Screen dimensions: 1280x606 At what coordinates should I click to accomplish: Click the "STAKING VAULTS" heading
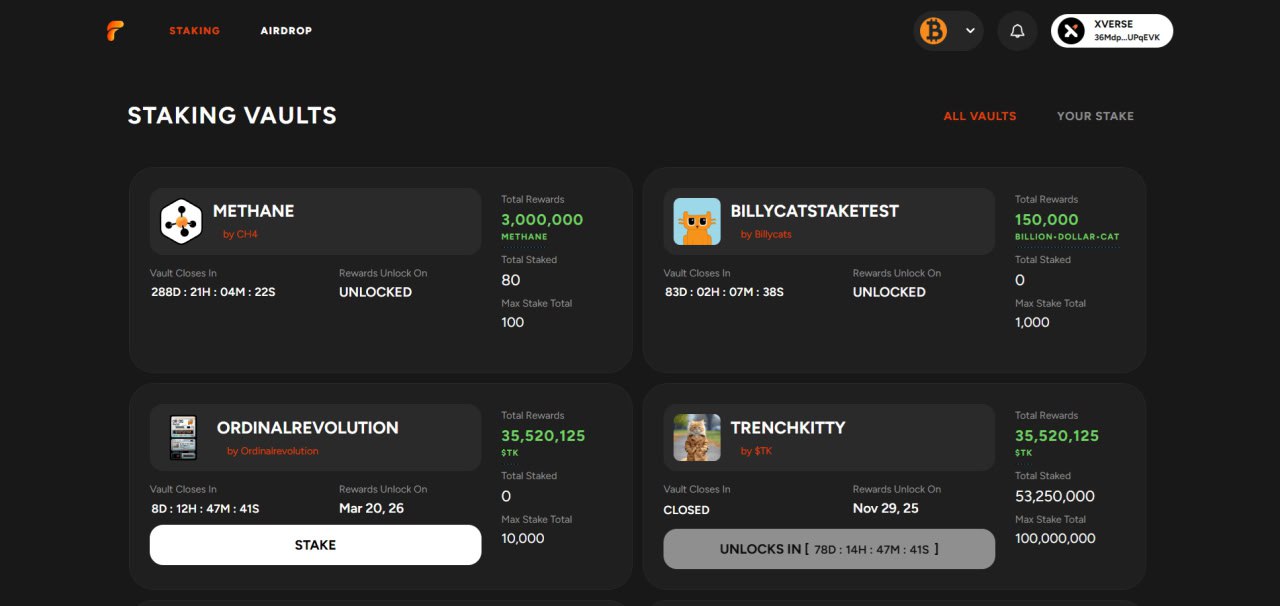pyautogui.click(x=232, y=116)
